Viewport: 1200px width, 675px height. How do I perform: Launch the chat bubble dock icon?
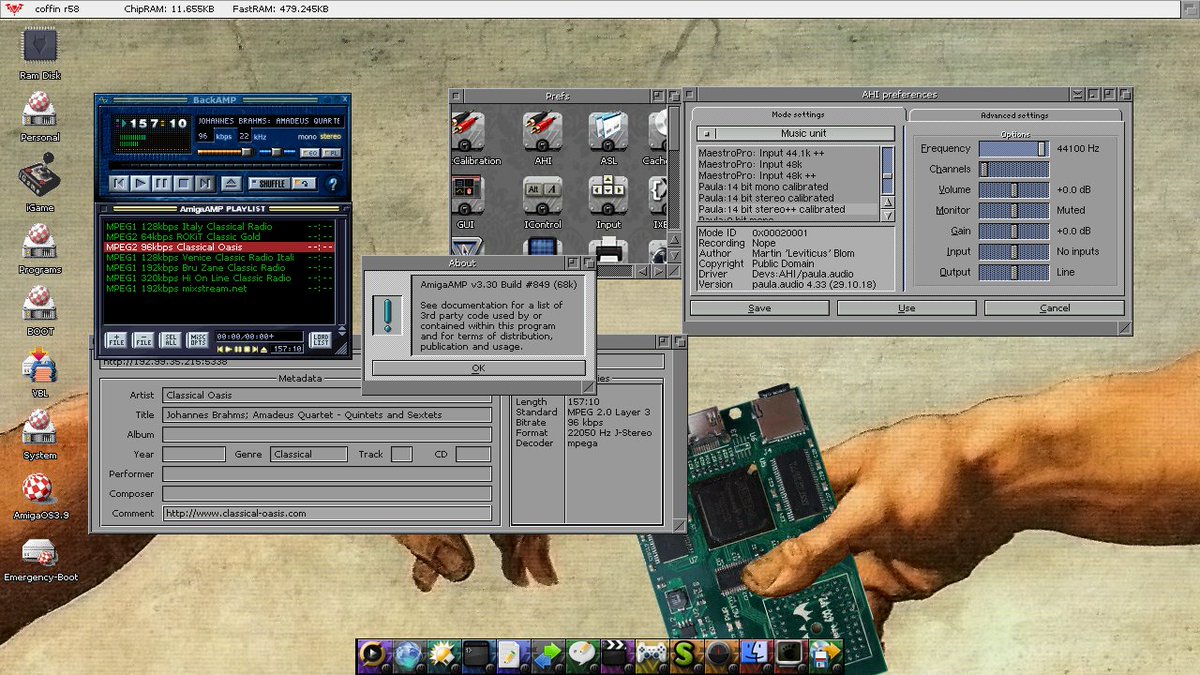[582, 654]
